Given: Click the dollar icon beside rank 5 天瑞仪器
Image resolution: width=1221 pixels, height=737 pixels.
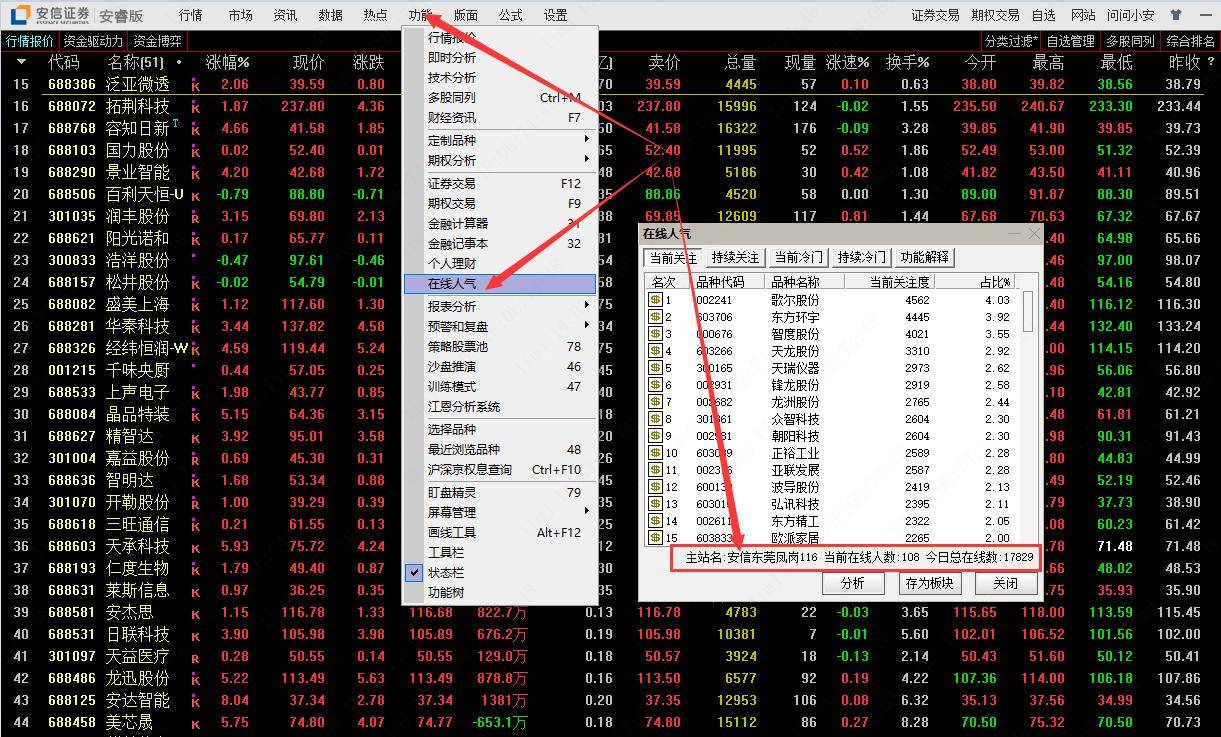Looking at the screenshot, I should click(656, 368).
